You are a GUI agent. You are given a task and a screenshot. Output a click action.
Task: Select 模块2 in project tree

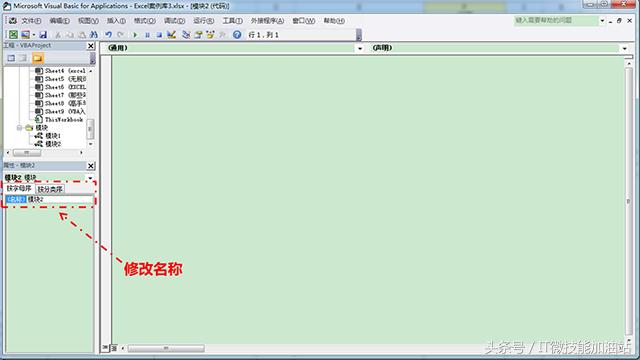[48, 144]
